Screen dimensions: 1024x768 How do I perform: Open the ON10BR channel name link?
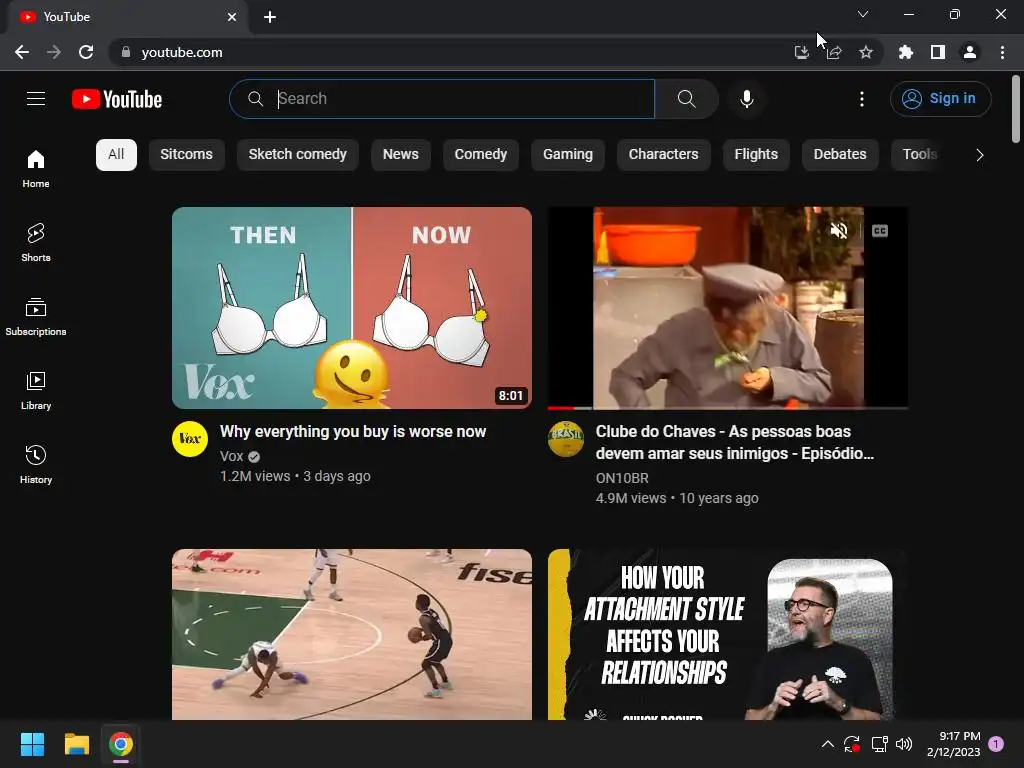tap(622, 478)
